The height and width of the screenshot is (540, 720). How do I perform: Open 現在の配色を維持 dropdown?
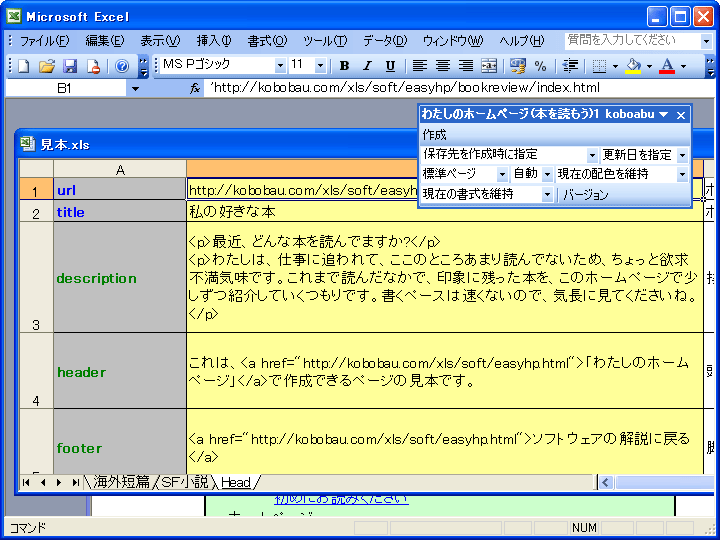(x=682, y=174)
